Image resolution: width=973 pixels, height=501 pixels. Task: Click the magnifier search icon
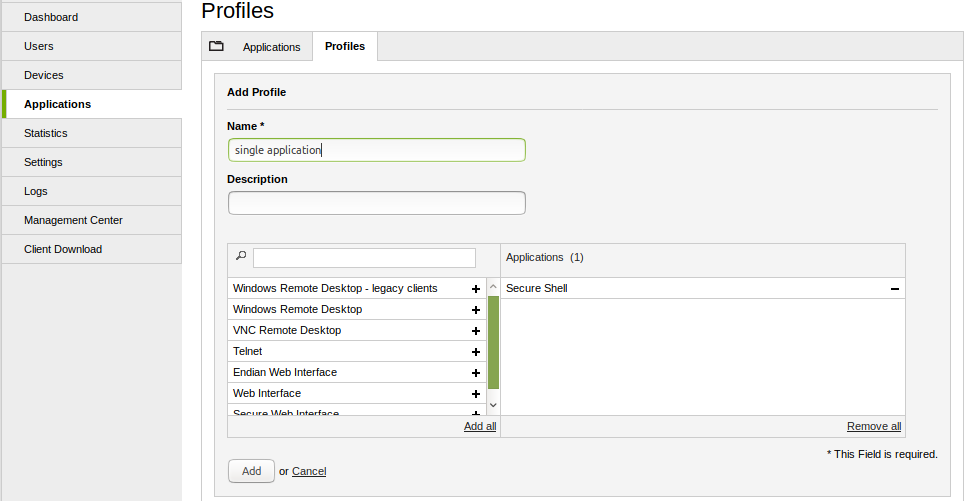click(x=240, y=257)
